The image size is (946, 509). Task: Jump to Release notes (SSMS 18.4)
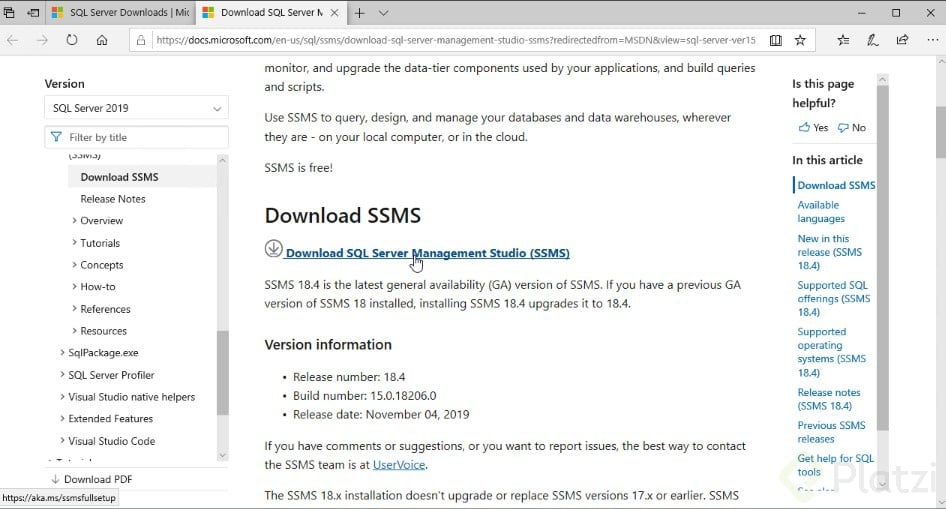829,399
